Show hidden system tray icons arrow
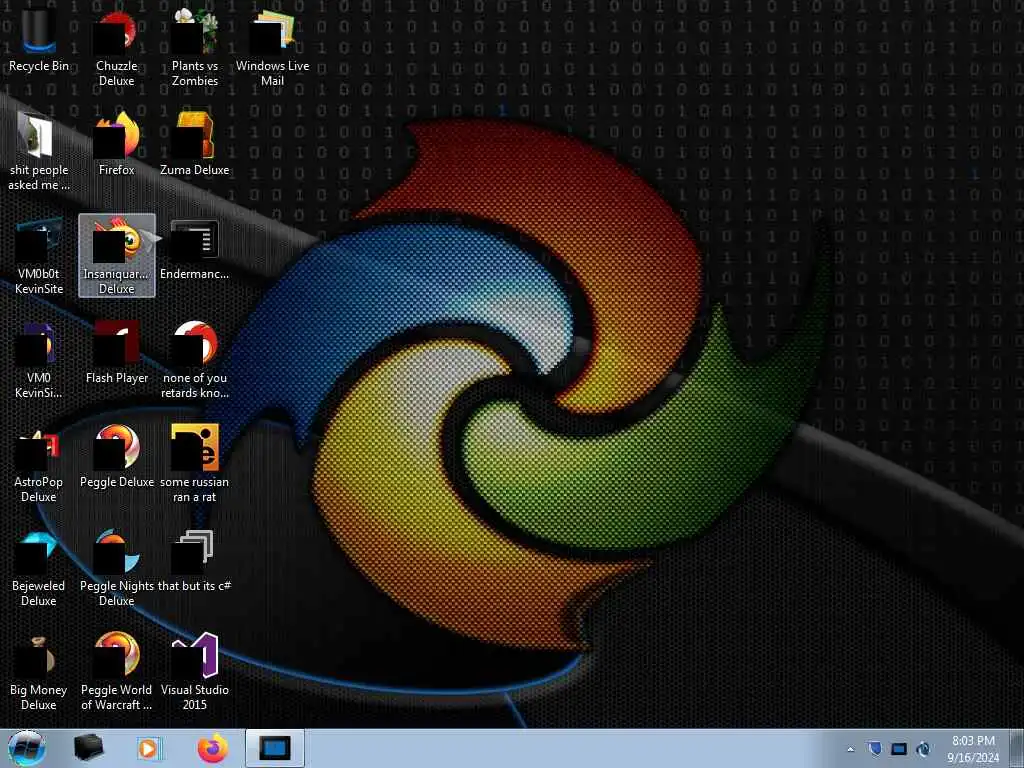Viewport: 1024px width, 768px height. [850, 750]
